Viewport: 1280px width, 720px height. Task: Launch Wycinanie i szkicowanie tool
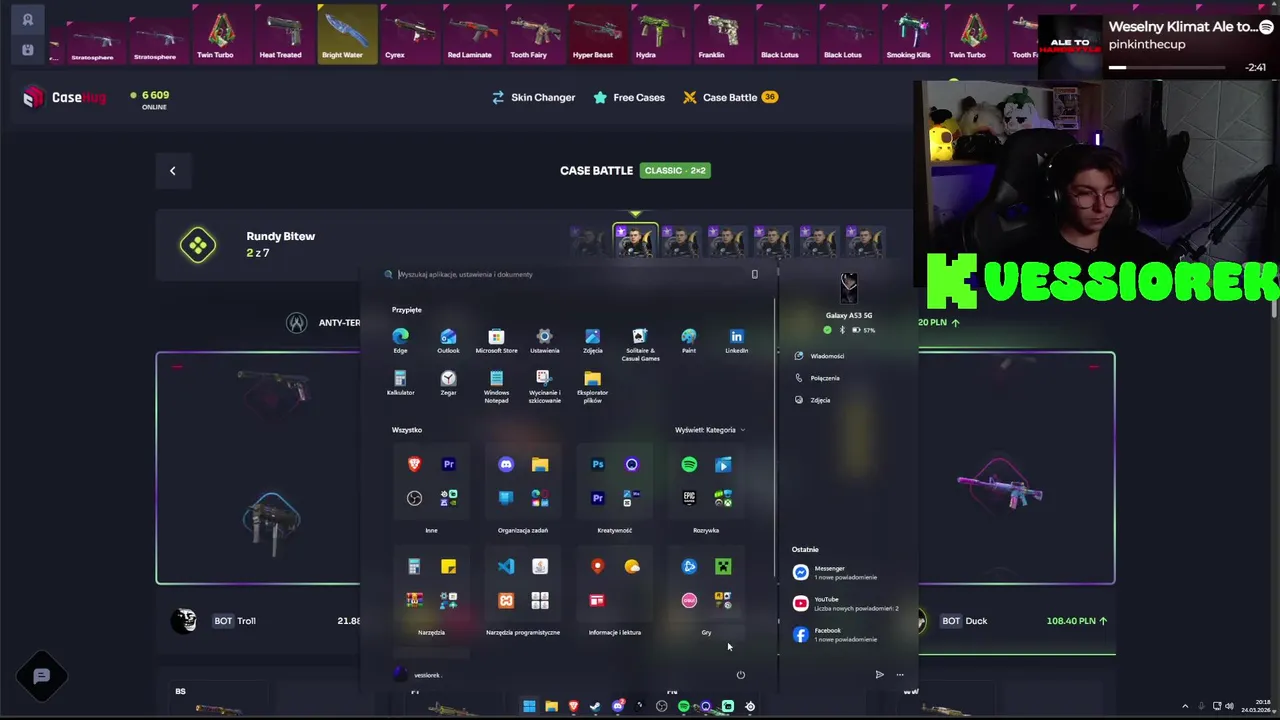(x=544, y=385)
